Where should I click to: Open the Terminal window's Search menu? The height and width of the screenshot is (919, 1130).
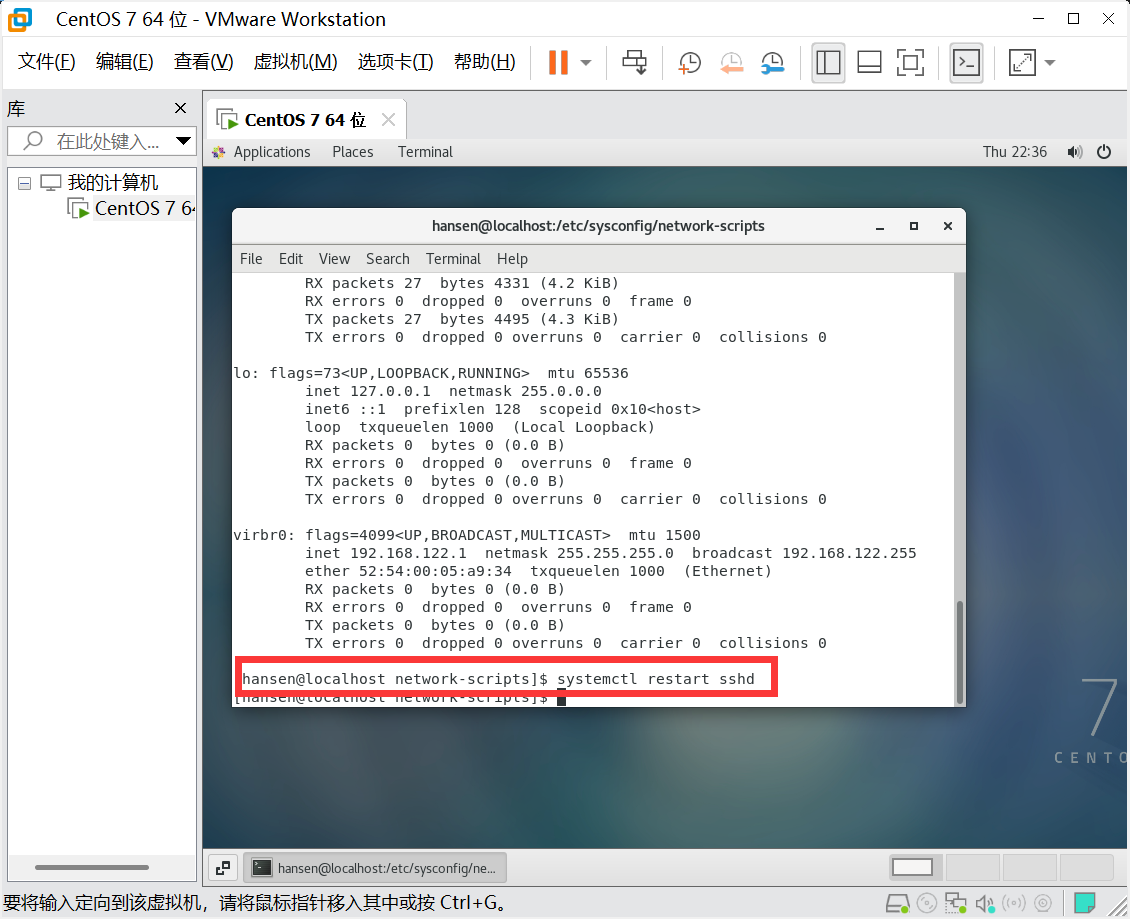coord(387,259)
